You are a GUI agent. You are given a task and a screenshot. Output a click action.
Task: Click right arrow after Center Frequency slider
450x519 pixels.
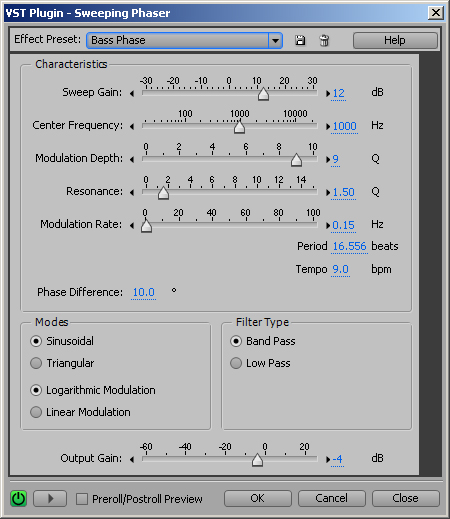[x=328, y=127]
